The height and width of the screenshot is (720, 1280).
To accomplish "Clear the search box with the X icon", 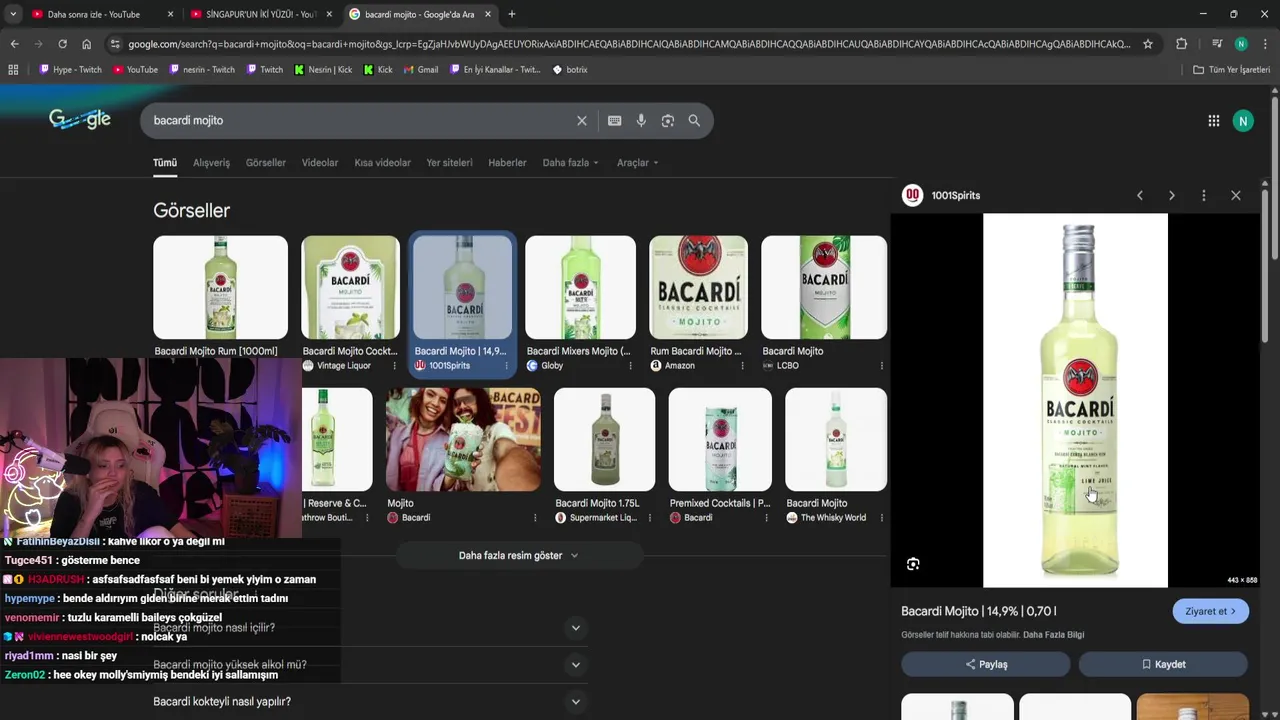I will point(582,121).
